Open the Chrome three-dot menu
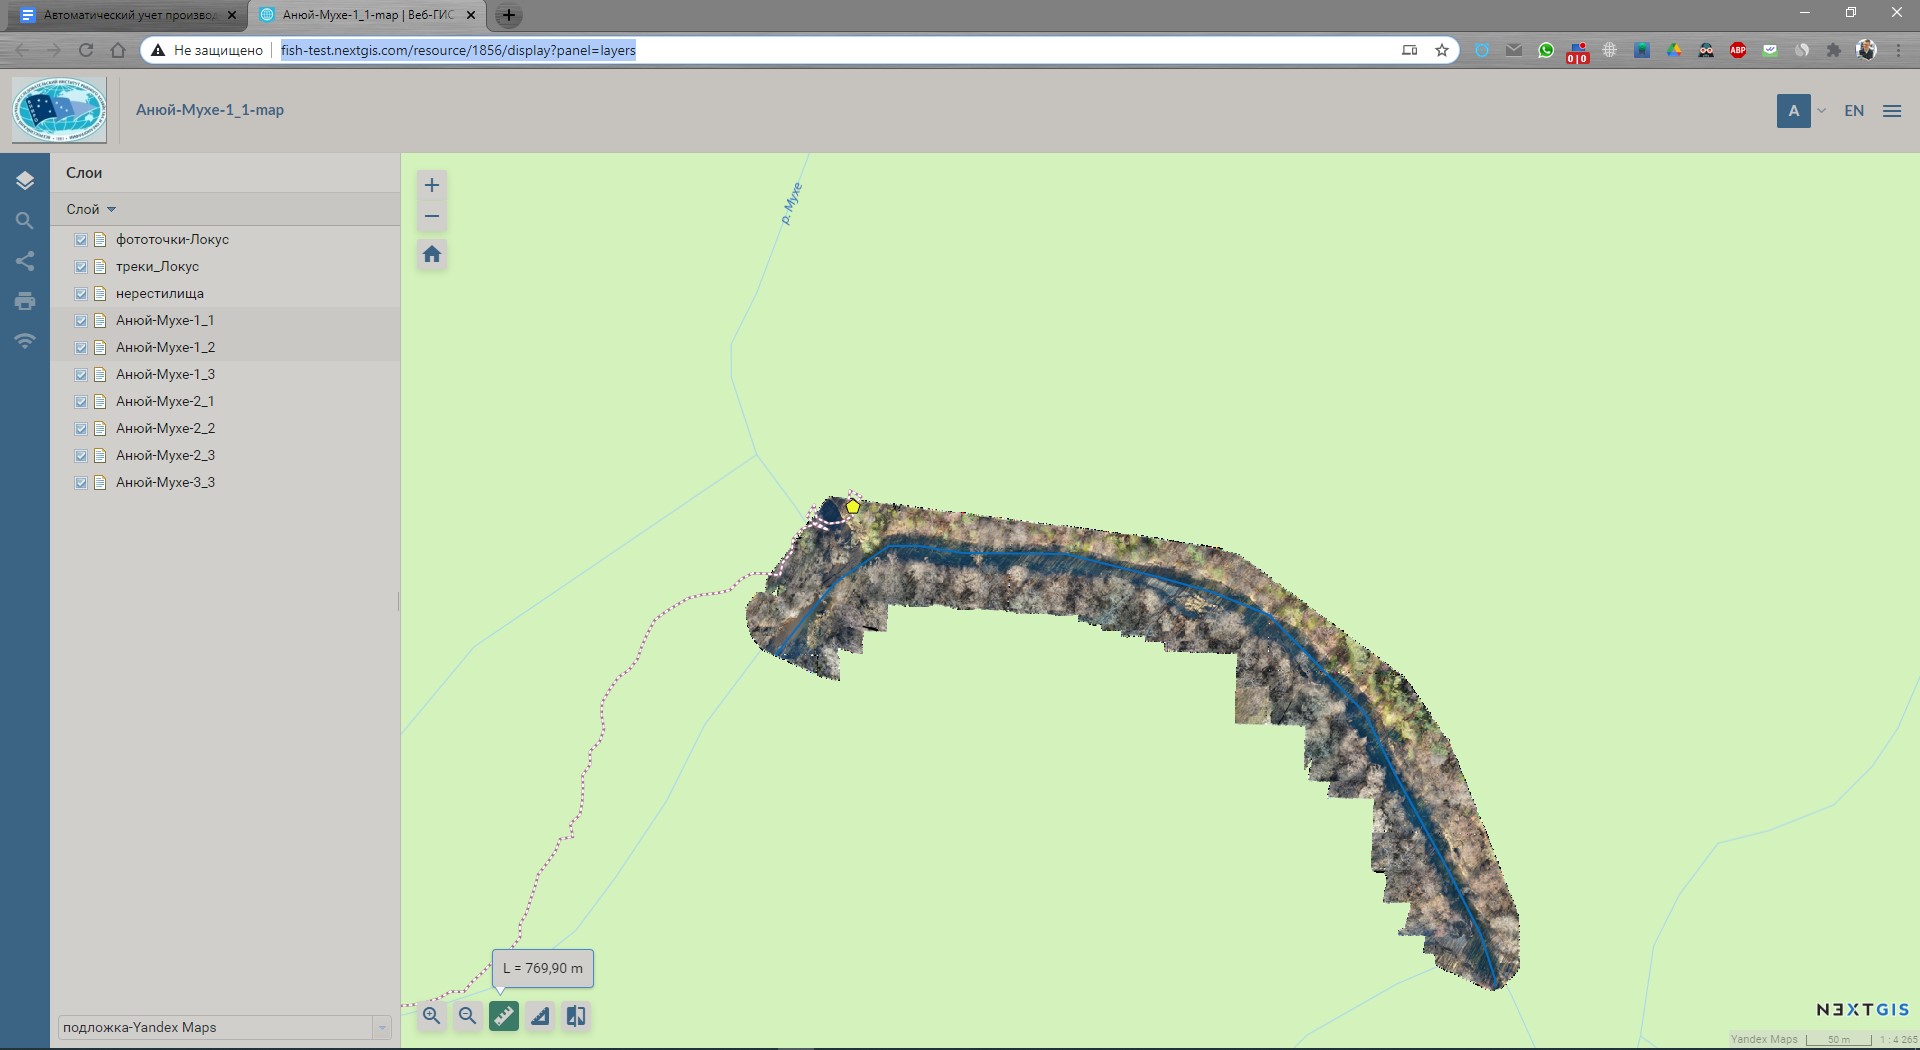1920x1050 pixels. [x=1898, y=50]
